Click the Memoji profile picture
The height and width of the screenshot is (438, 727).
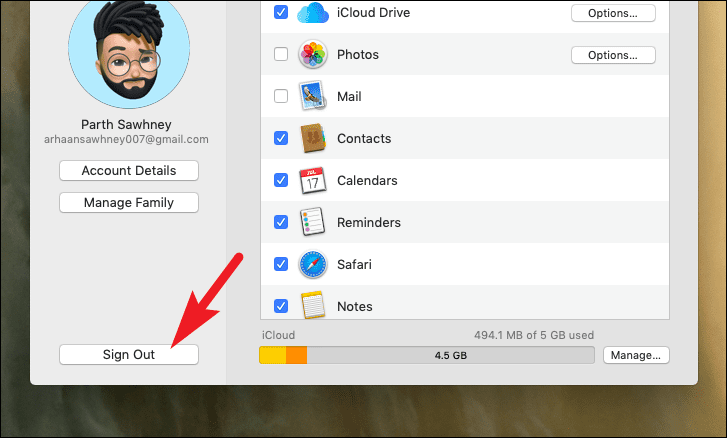click(x=129, y=48)
